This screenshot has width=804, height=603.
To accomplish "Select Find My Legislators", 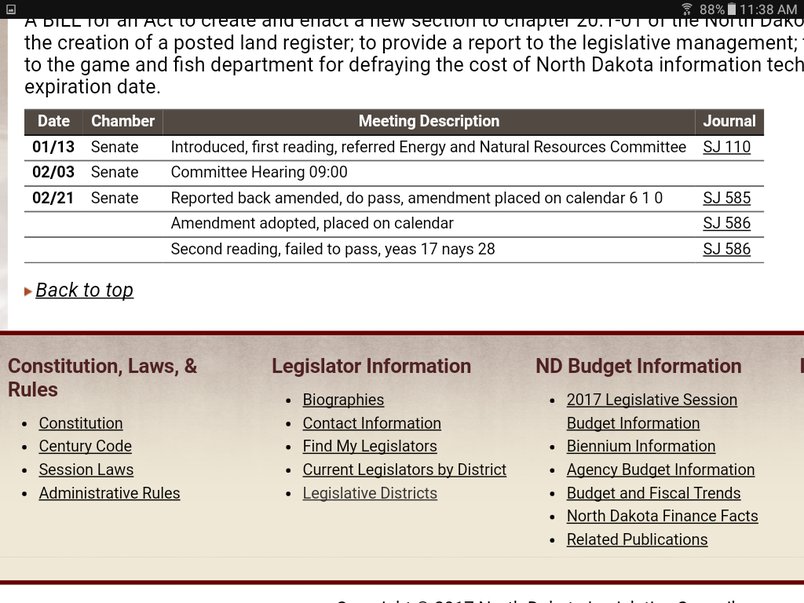I will (x=369, y=446).
